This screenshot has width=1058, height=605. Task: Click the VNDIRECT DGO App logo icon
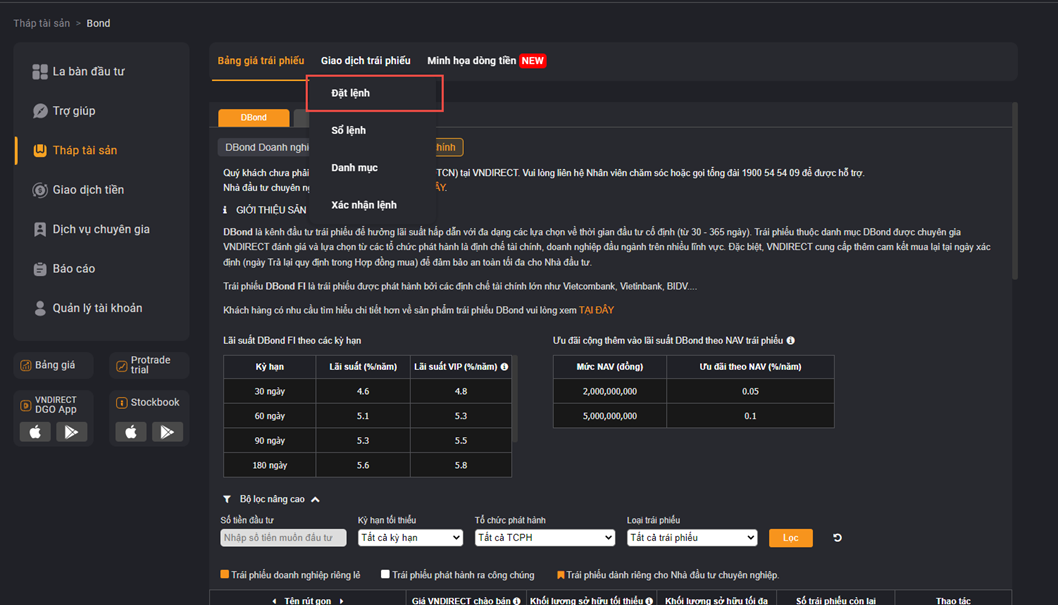click(x=26, y=405)
